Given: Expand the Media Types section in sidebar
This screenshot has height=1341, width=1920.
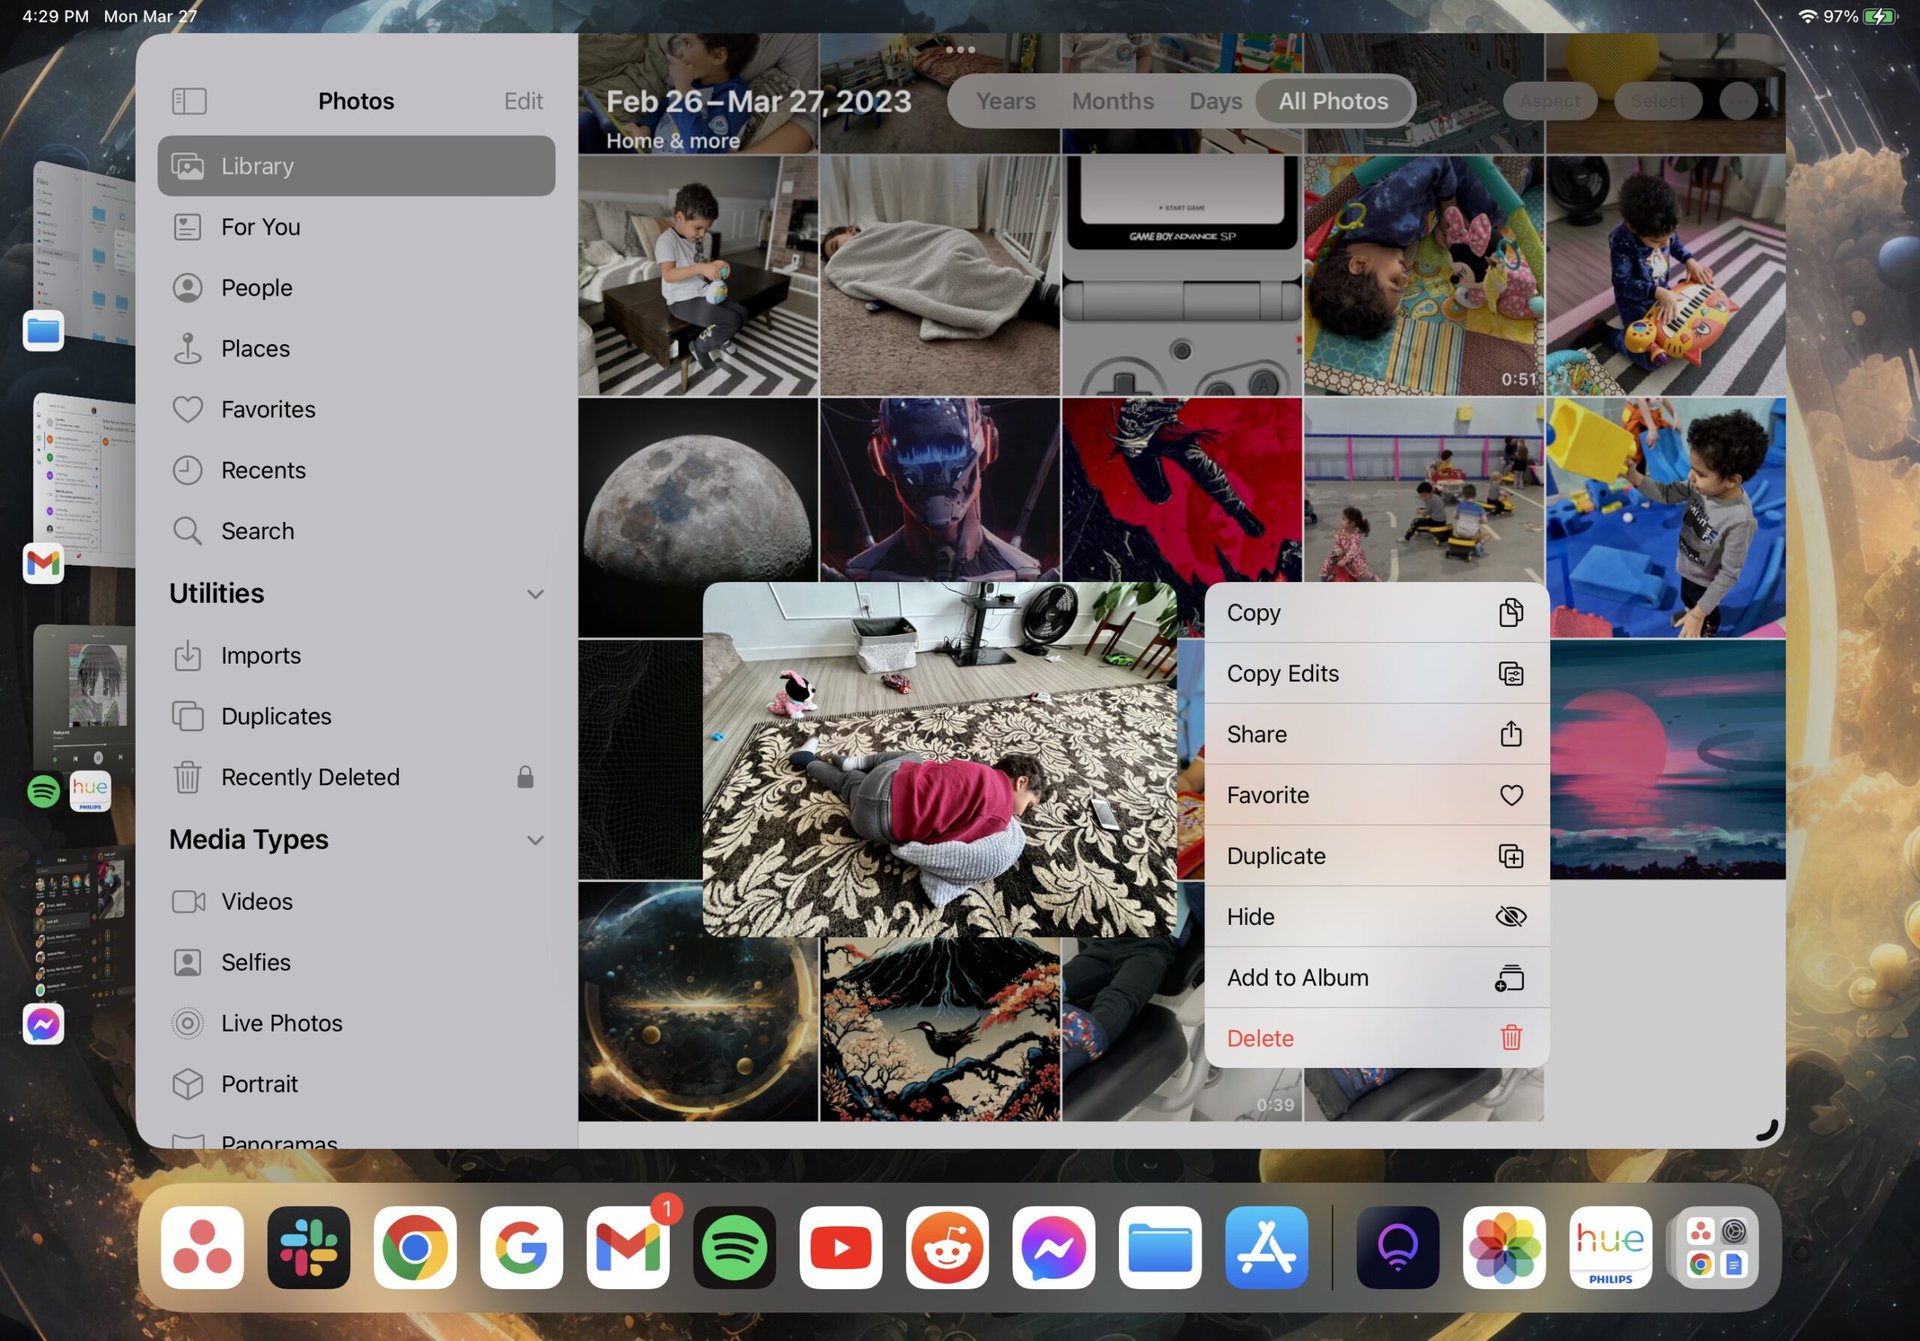Looking at the screenshot, I should pyautogui.click(x=535, y=839).
